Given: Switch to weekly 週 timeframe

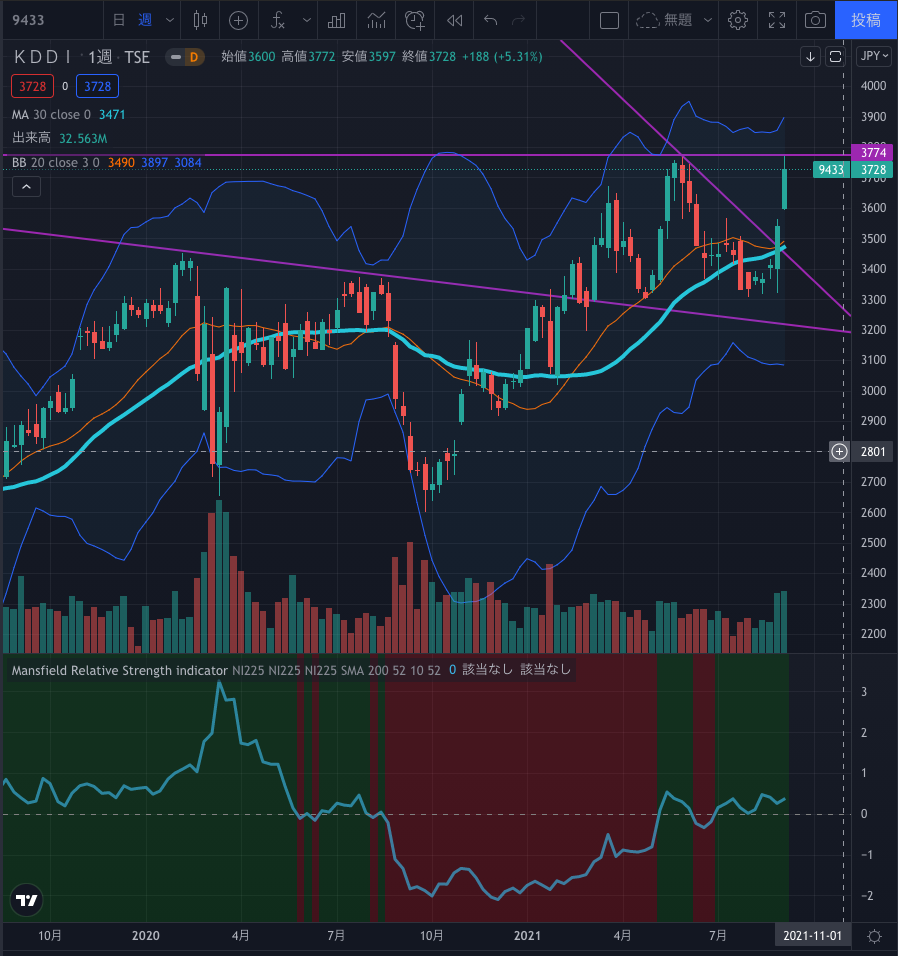Looking at the screenshot, I should click(x=145, y=20).
